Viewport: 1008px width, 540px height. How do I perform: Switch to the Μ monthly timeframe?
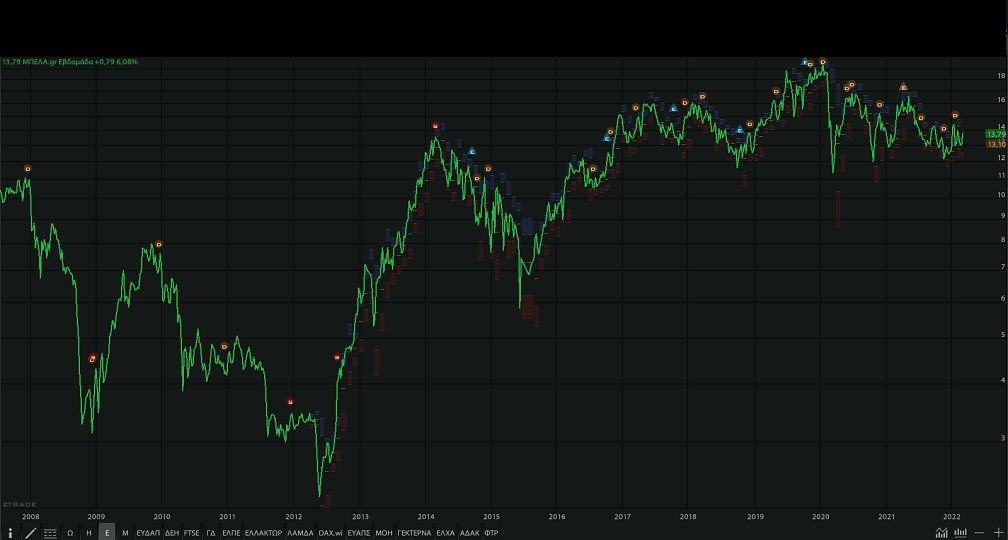125,532
